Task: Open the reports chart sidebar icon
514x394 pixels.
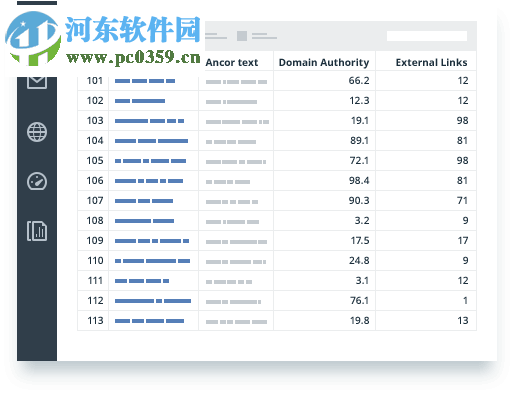Action: point(37,231)
